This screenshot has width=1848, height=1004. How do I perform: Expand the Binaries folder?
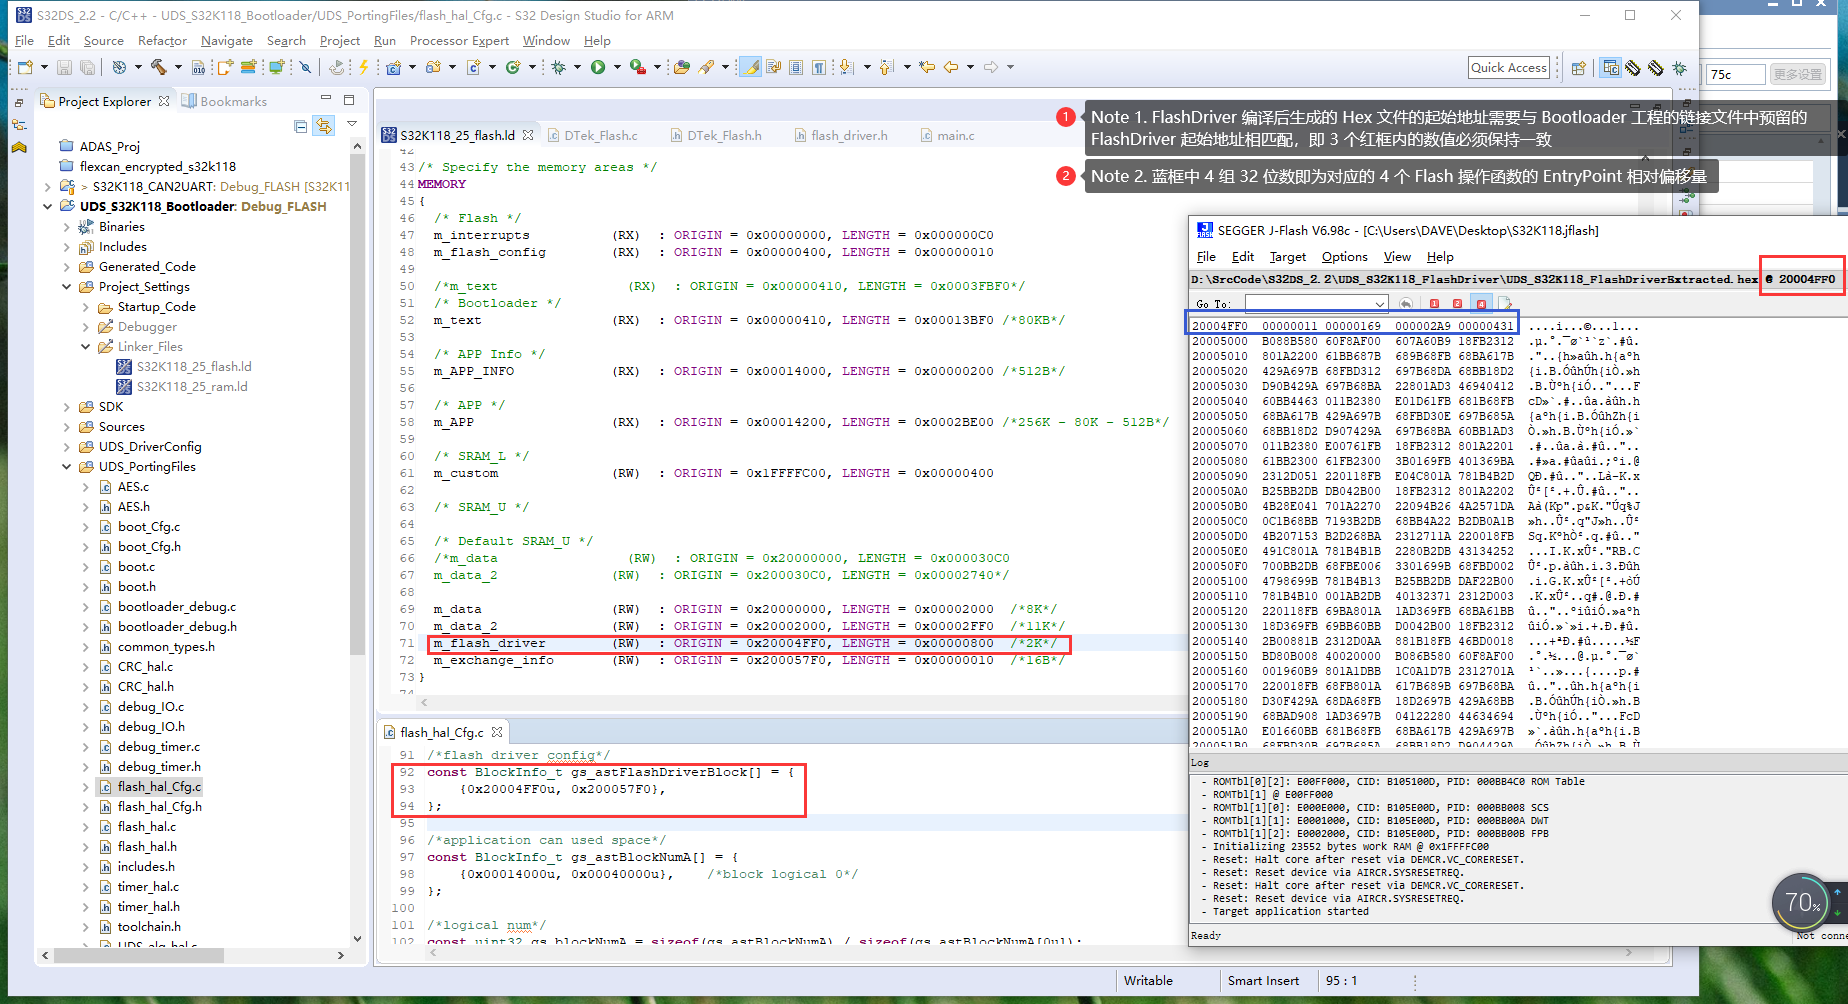[x=67, y=227]
